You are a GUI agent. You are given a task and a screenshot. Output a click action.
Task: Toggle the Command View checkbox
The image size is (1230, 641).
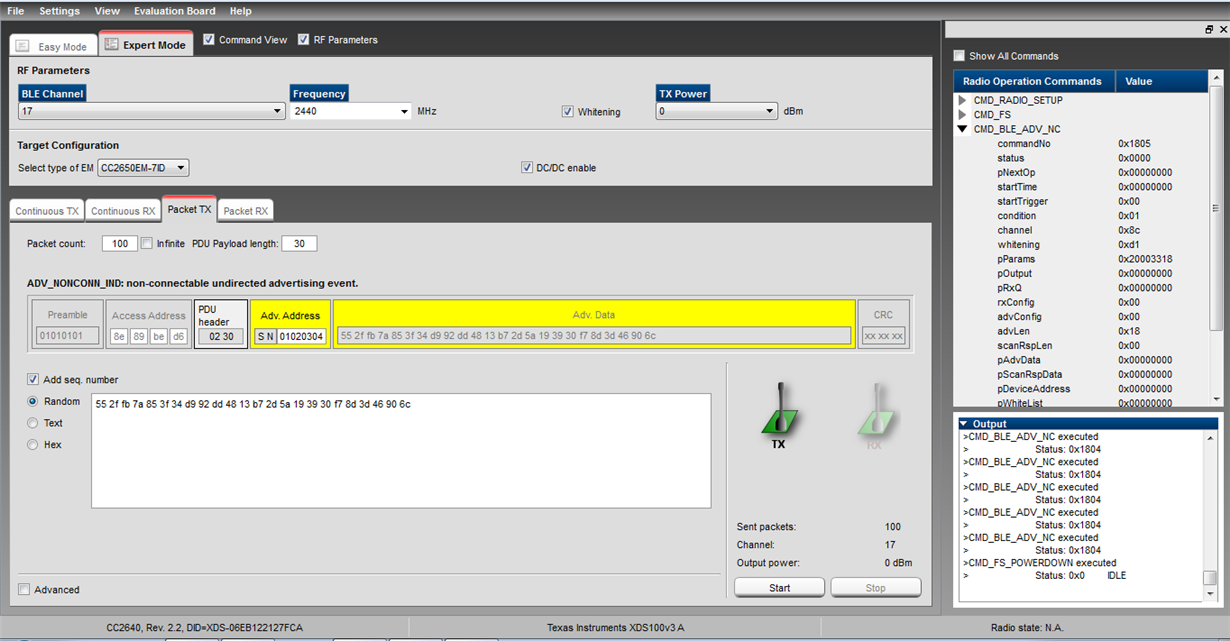click(209, 40)
